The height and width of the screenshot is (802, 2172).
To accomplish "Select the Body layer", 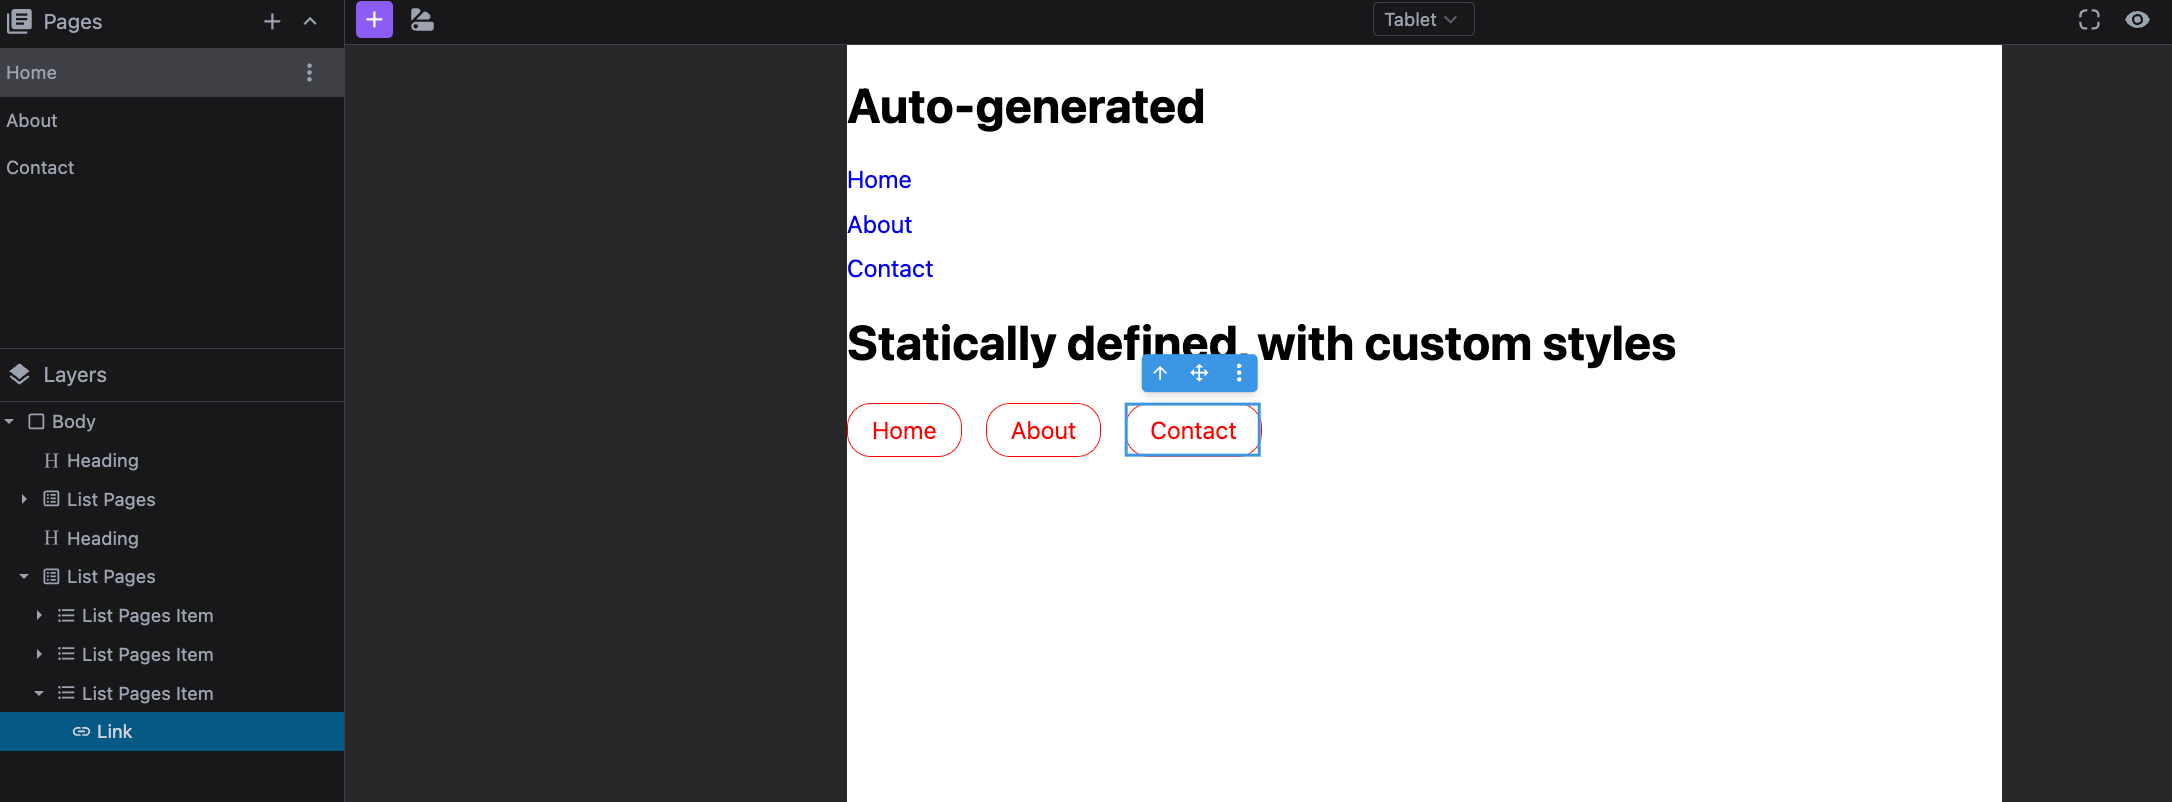I will coord(172,421).
